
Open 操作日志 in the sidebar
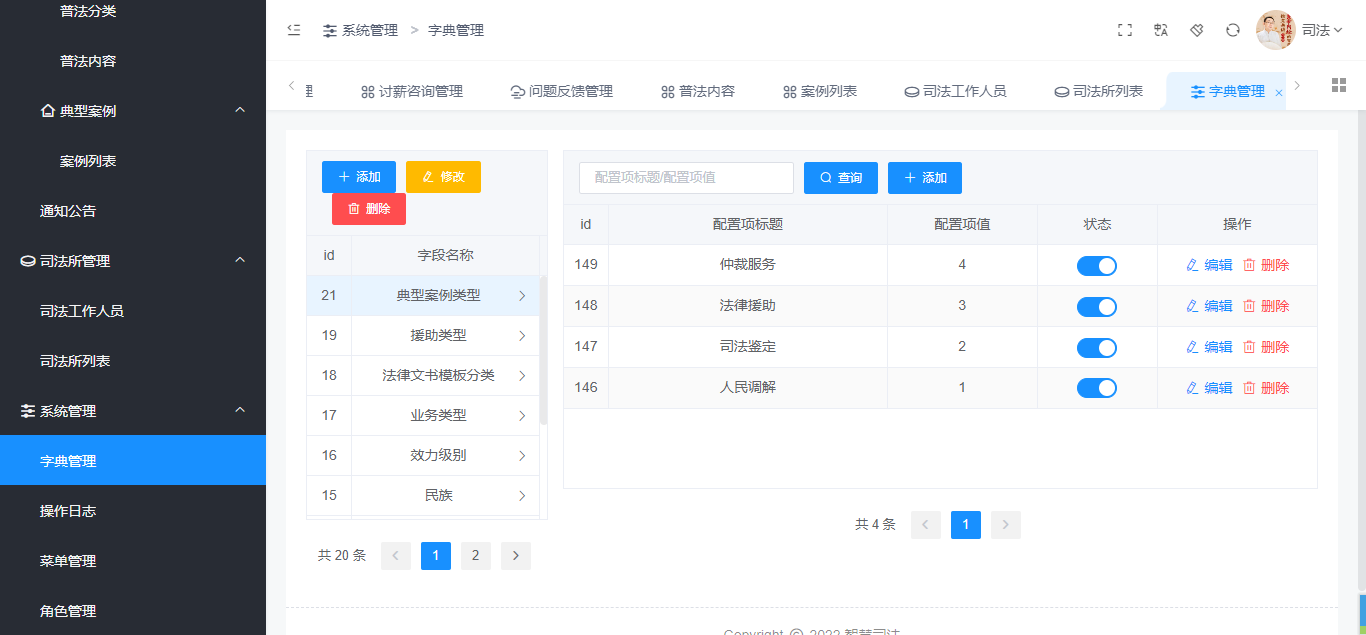coord(68,511)
